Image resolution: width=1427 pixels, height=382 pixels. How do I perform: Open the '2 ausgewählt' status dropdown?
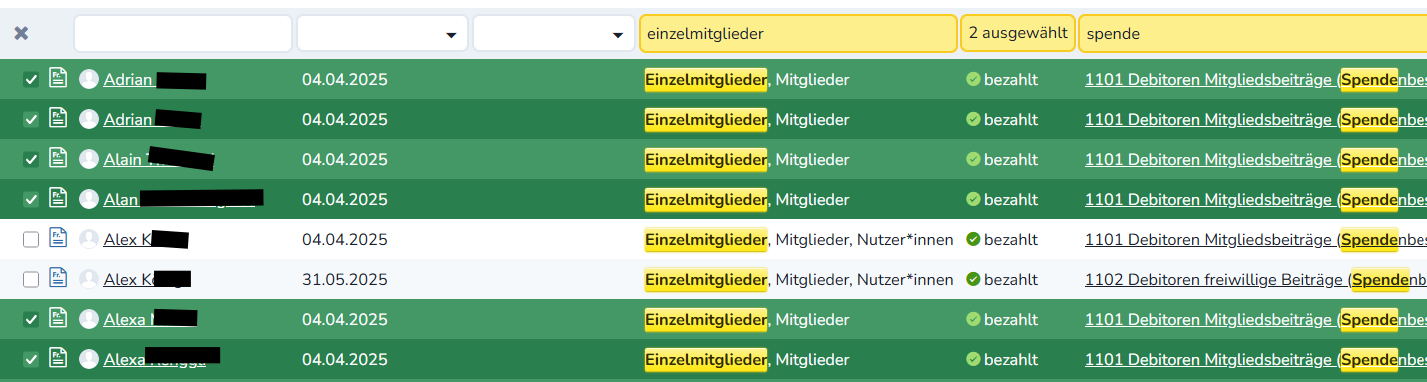pos(1018,33)
